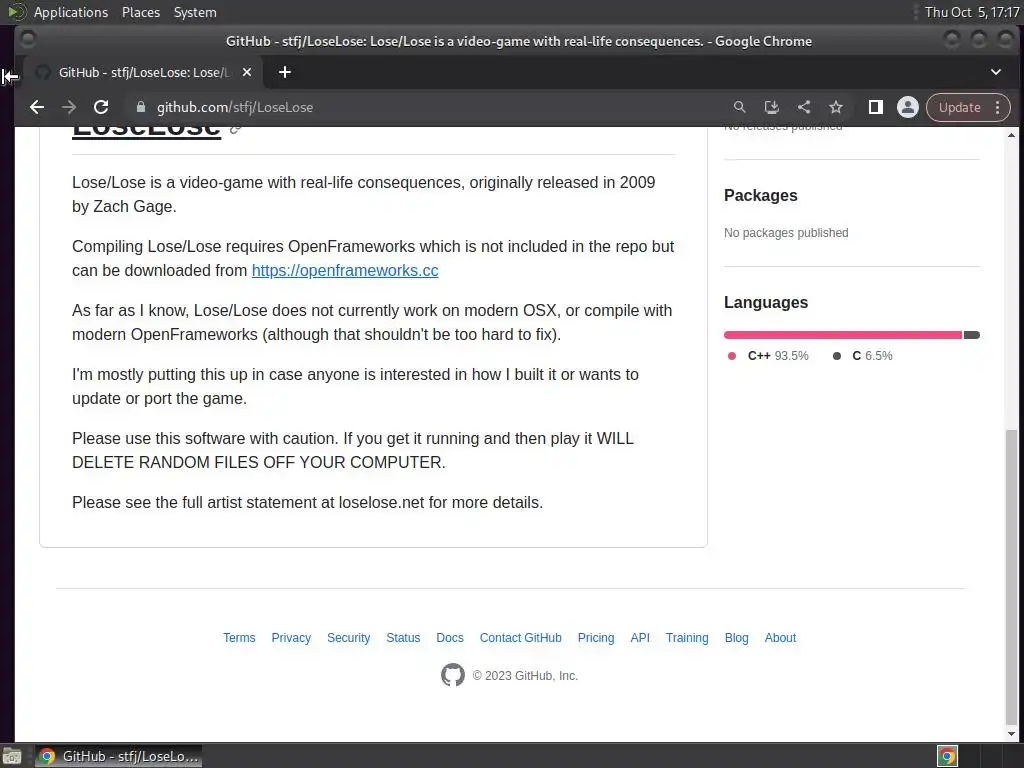This screenshot has height=768, width=1024.
Task: Click the anchor link icon beside LoseLose heading
Action: 236,129
